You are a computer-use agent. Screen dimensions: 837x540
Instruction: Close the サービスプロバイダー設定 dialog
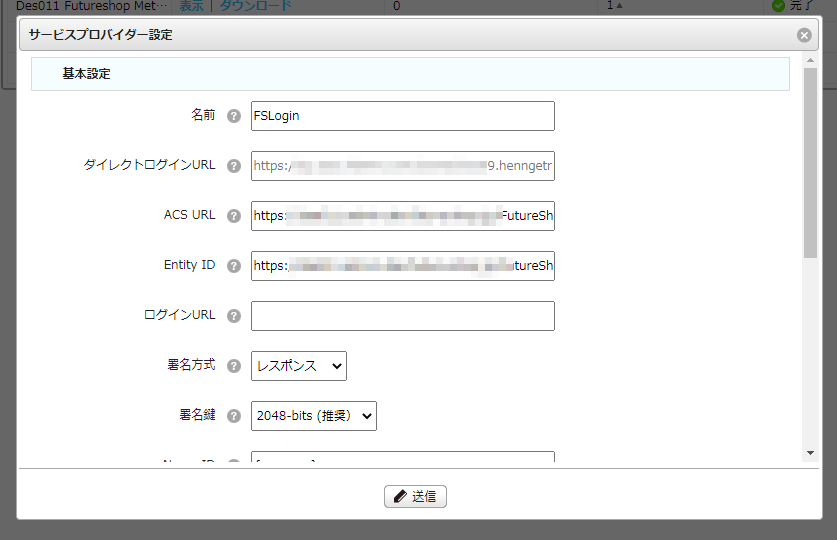click(804, 35)
